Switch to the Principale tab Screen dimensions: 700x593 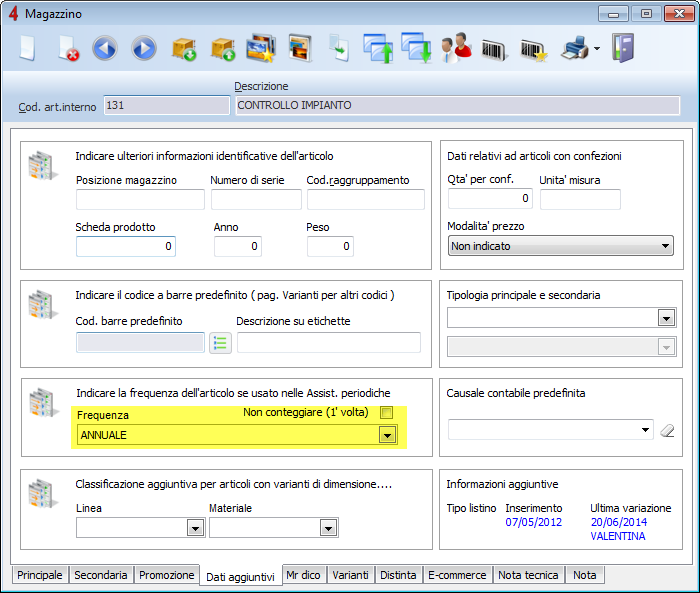point(39,575)
